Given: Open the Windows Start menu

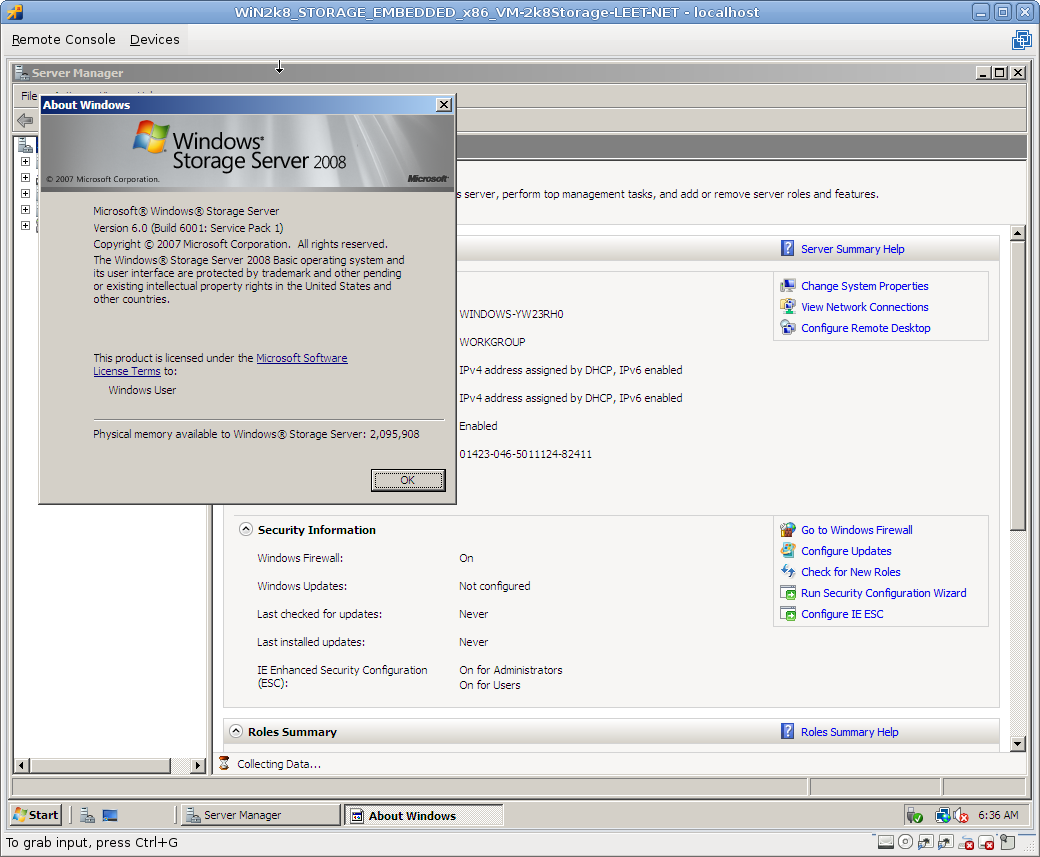Looking at the screenshot, I should pos(35,815).
